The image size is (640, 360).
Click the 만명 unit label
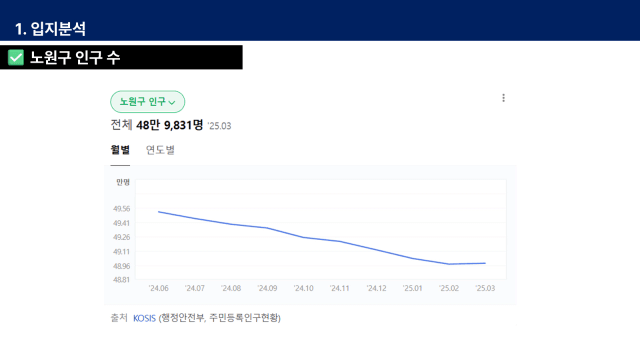tap(123, 182)
